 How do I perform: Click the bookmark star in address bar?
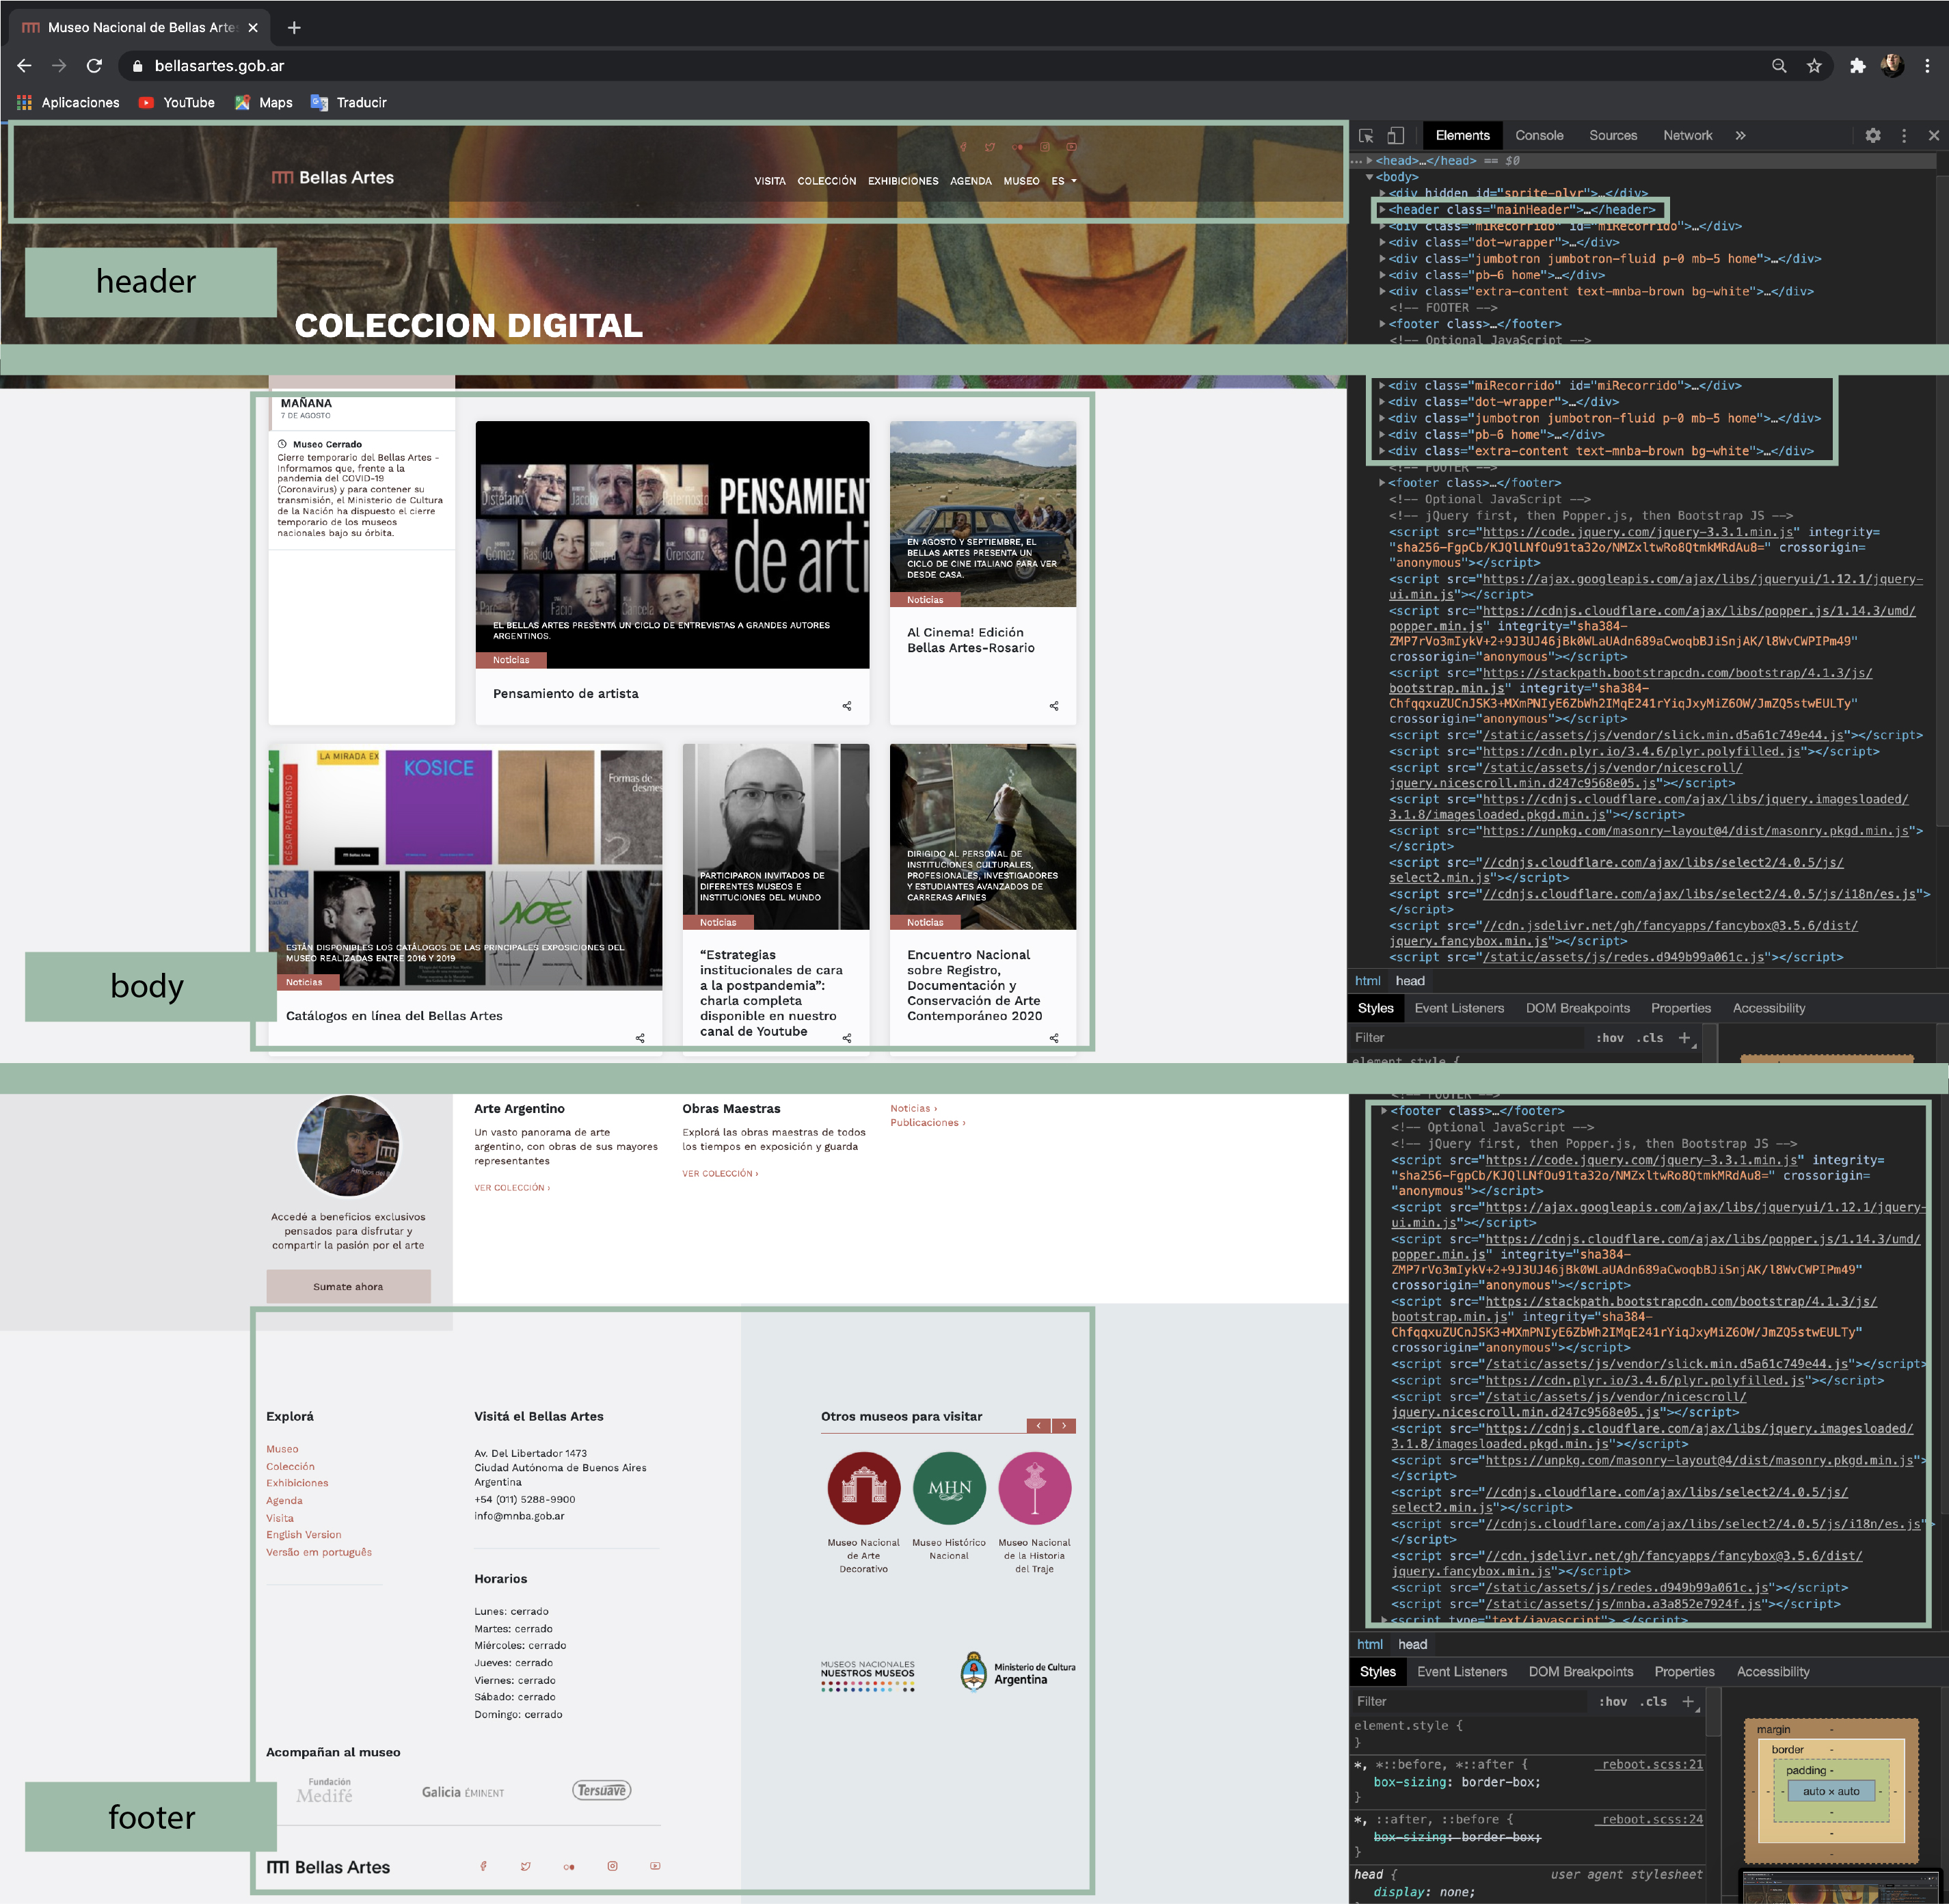point(1814,66)
